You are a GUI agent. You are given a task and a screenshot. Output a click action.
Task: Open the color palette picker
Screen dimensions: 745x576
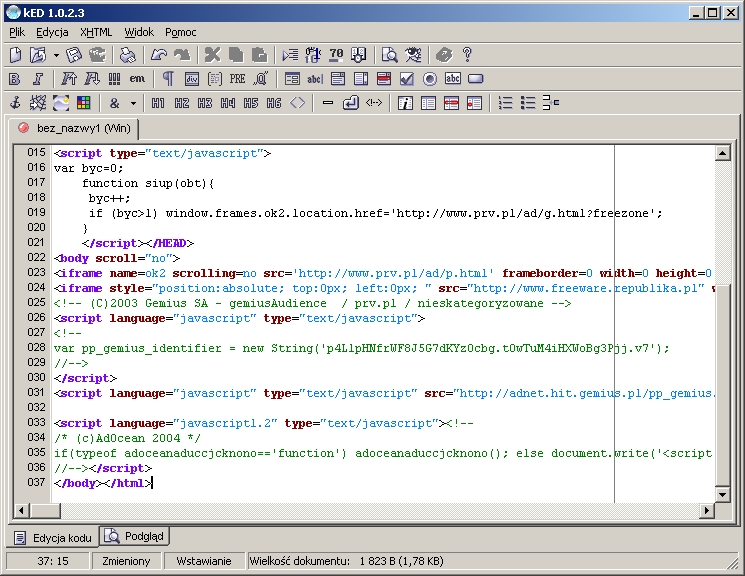point(84,103)
